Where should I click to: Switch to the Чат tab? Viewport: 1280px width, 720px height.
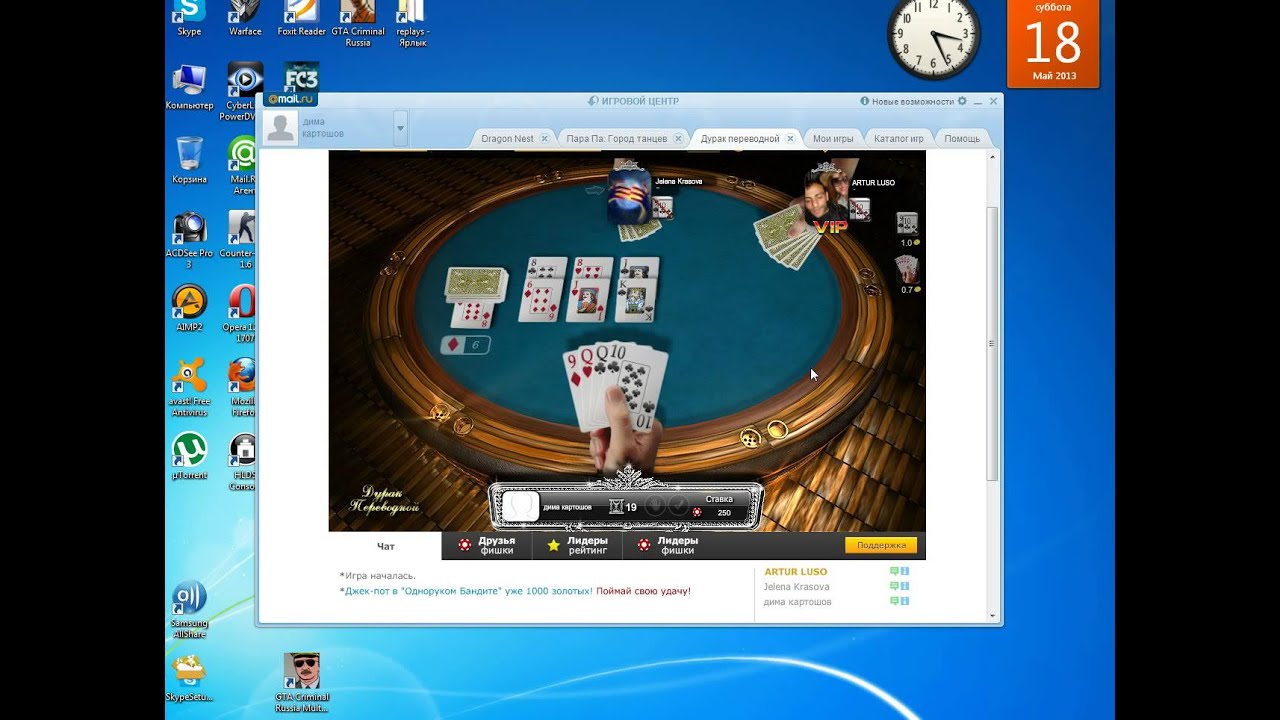tap(385, 546)
